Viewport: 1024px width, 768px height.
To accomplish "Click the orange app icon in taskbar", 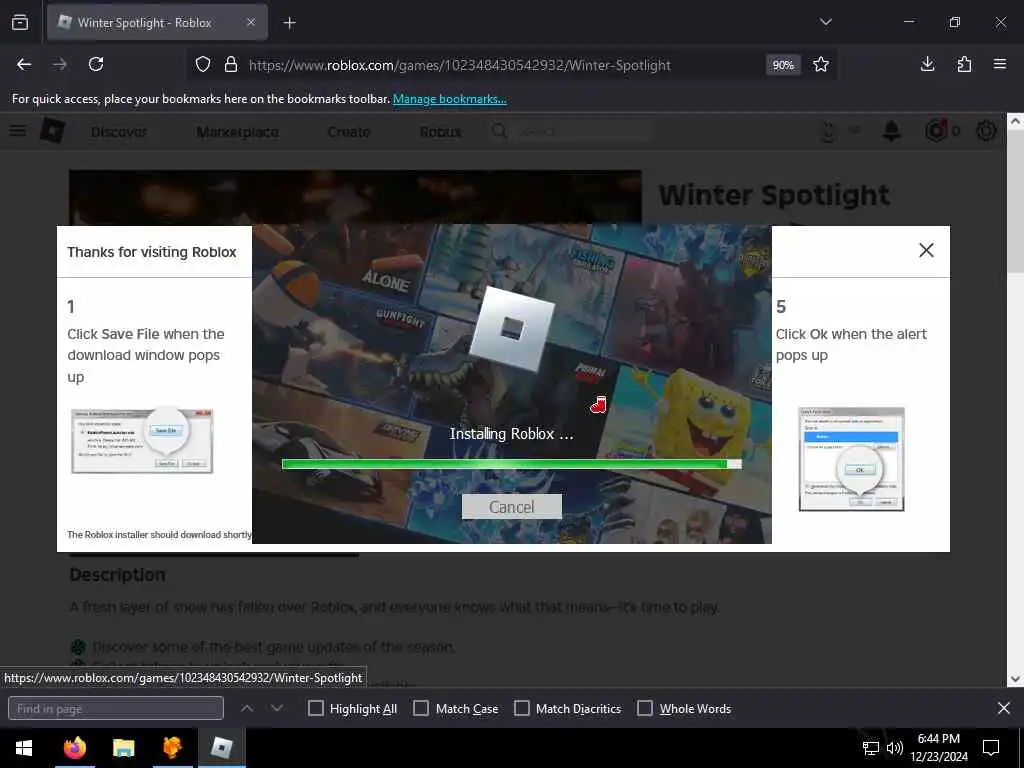I will pos(172,748).
